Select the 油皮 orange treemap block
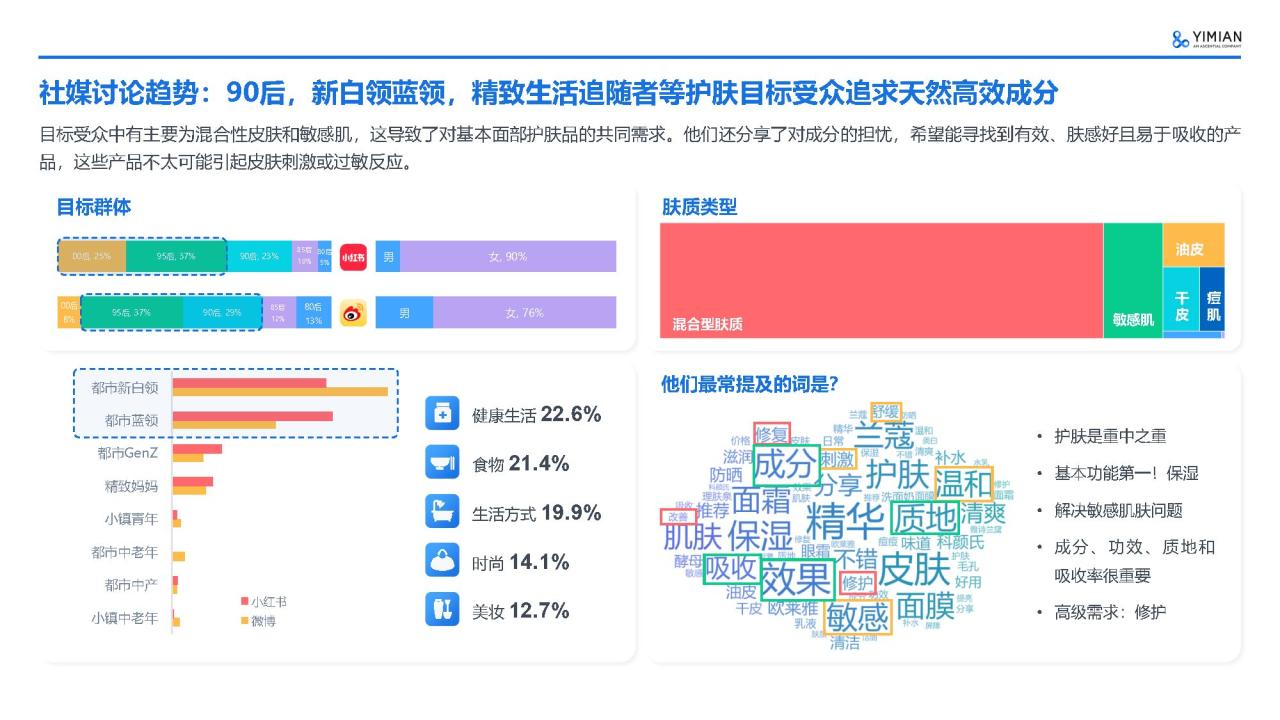 pyautogui.click(x=1193, y=245)
